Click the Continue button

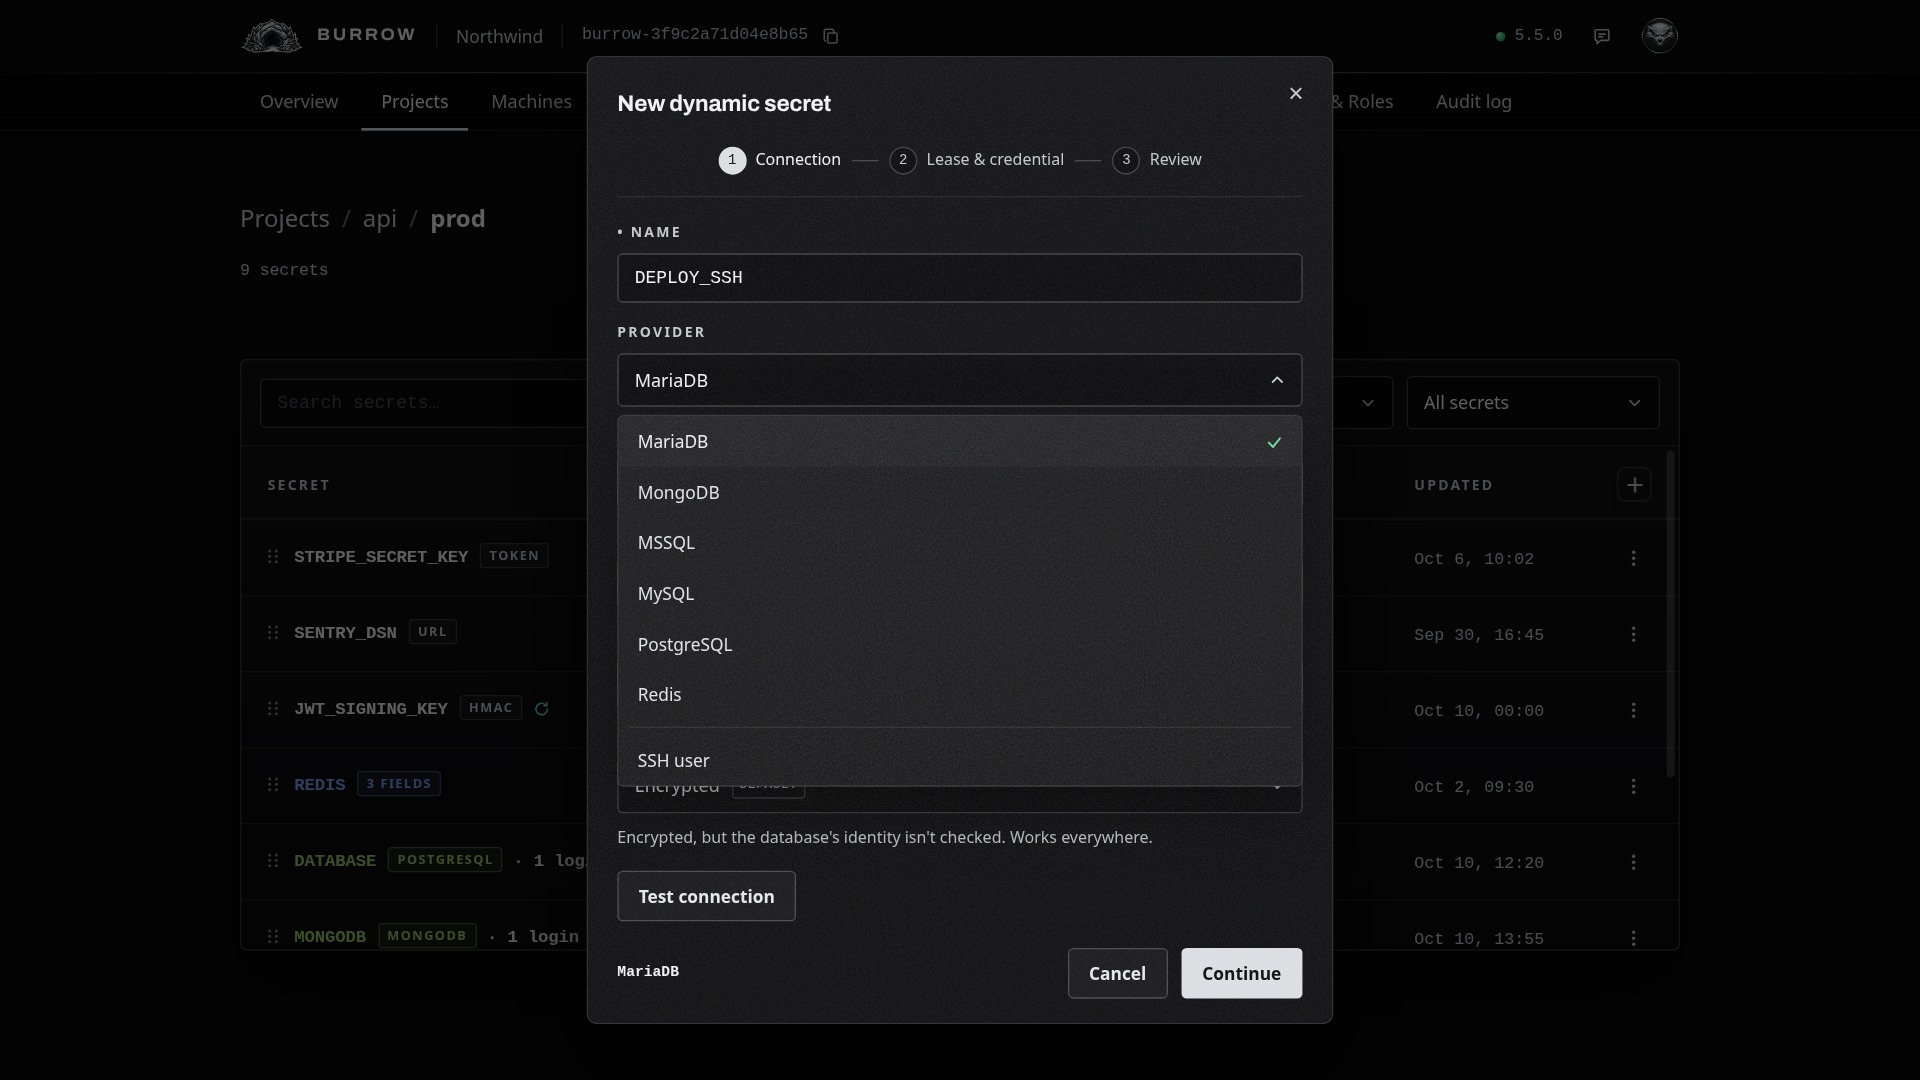(1241, 973)
